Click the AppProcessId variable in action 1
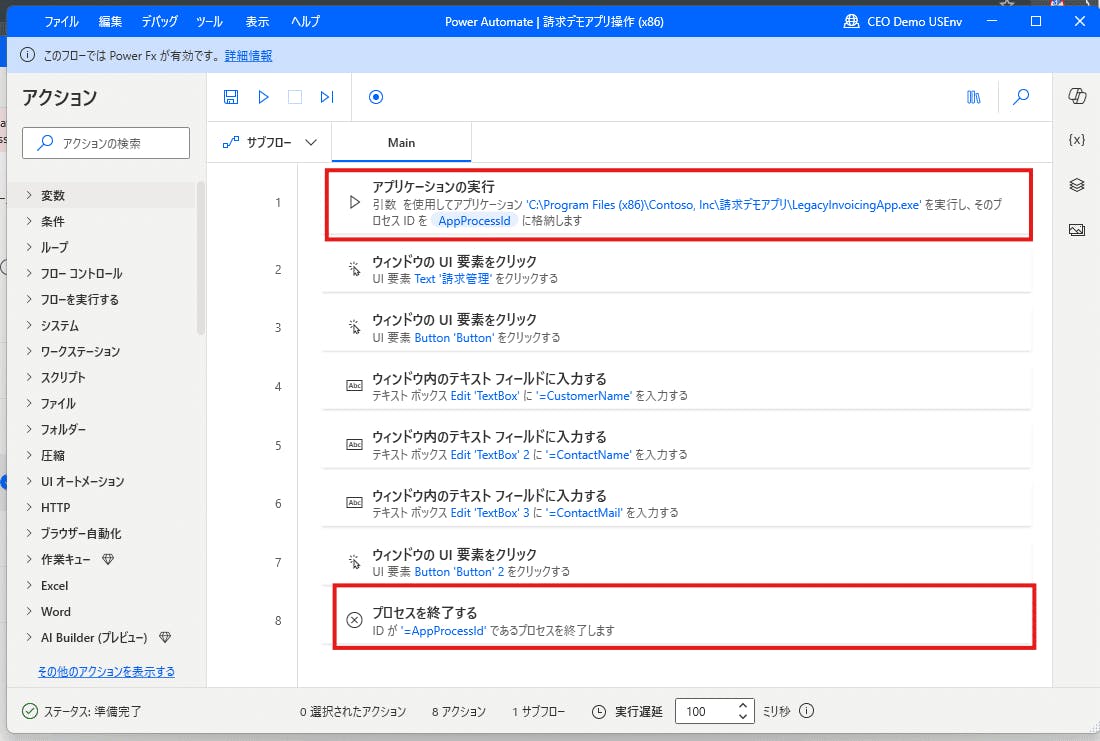1100x741 pixels. point(474,220)
